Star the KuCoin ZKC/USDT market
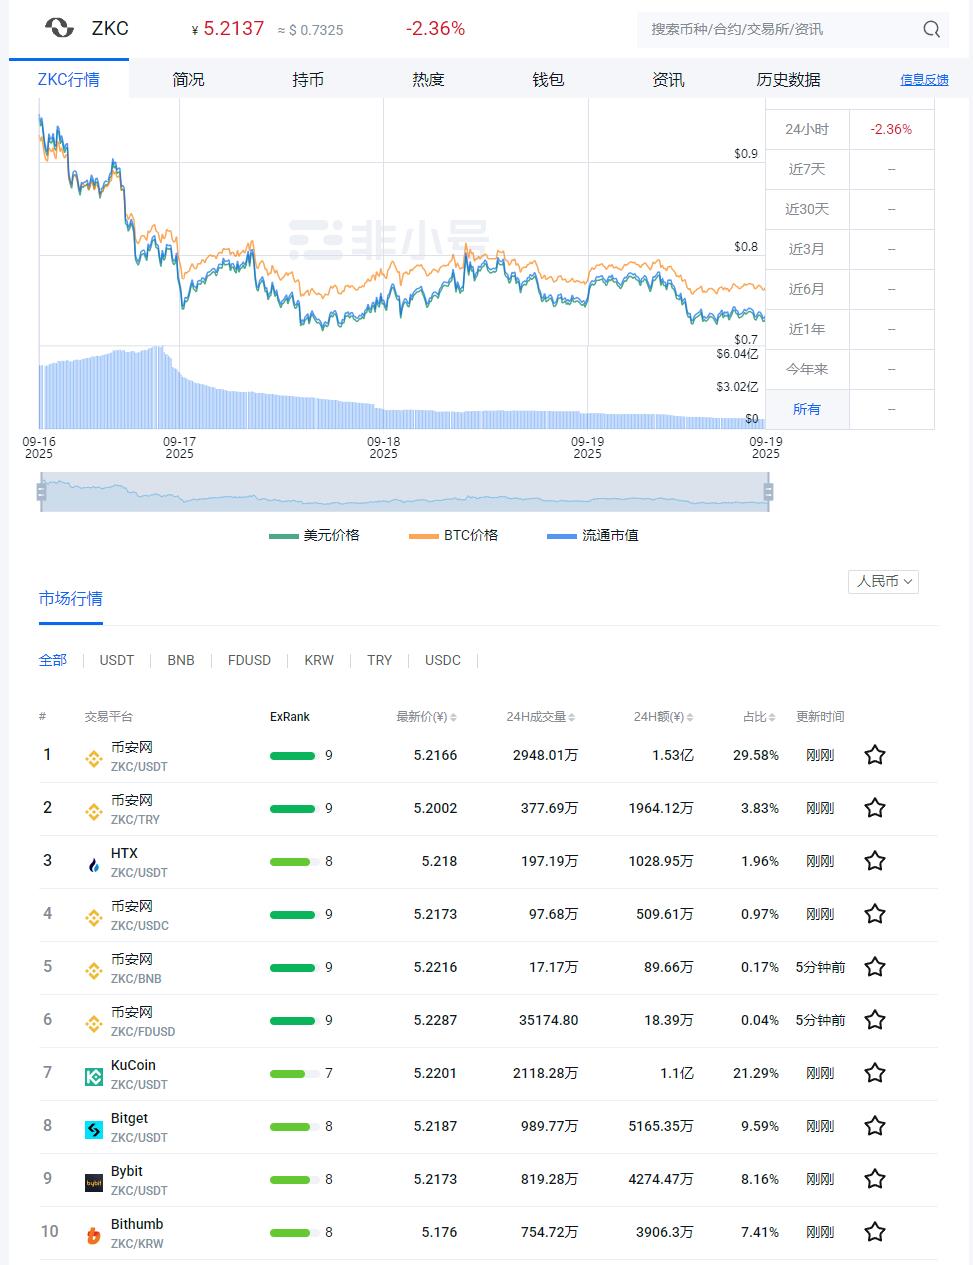This screenshot has height=1265, width=973. pyautogui.click(x=874, y=1073)
